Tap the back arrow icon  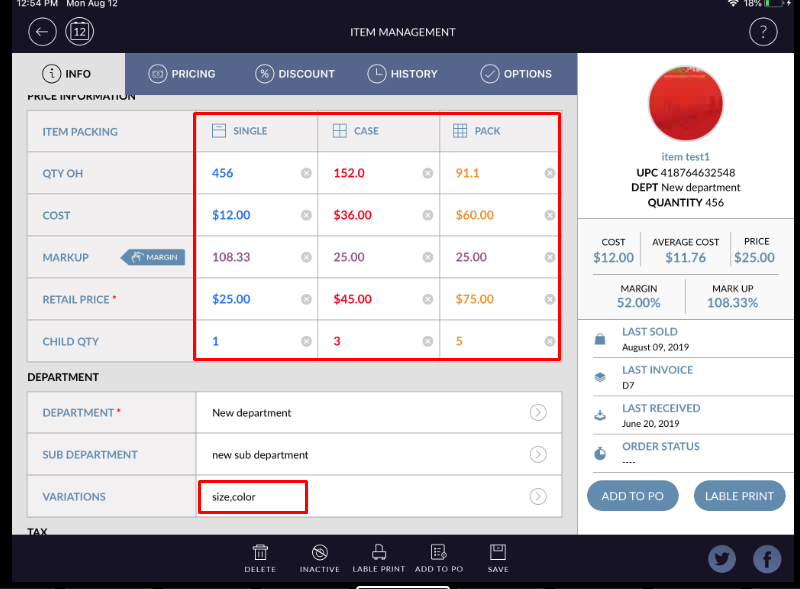(42, 32)
